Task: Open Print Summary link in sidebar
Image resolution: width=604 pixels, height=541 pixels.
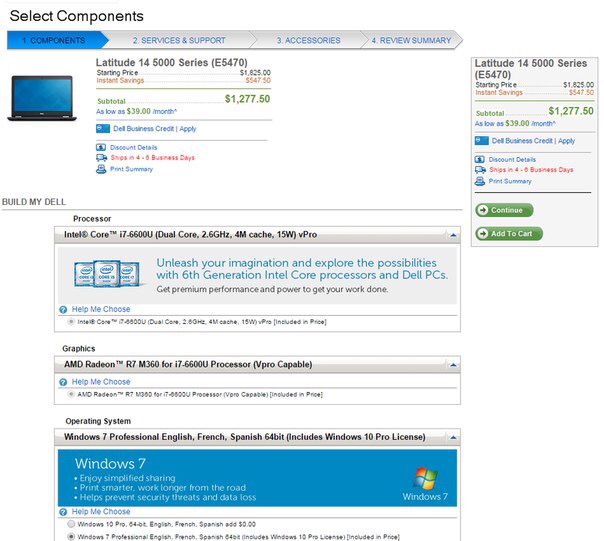Action: pos(510,181)
